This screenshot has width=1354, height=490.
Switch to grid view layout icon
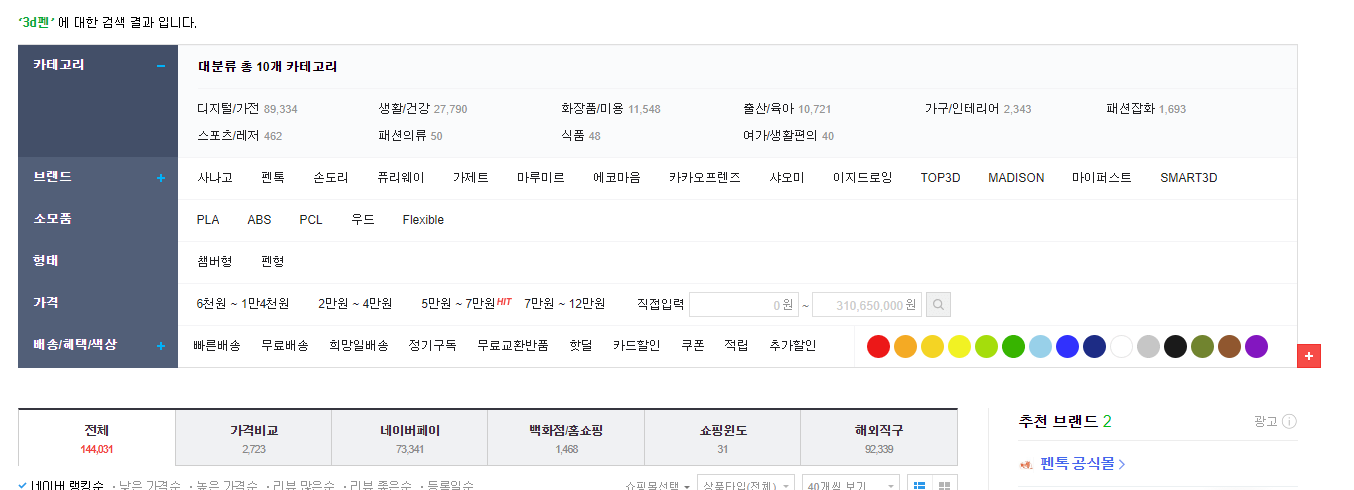pyautogui.click(x=943, y=484)
